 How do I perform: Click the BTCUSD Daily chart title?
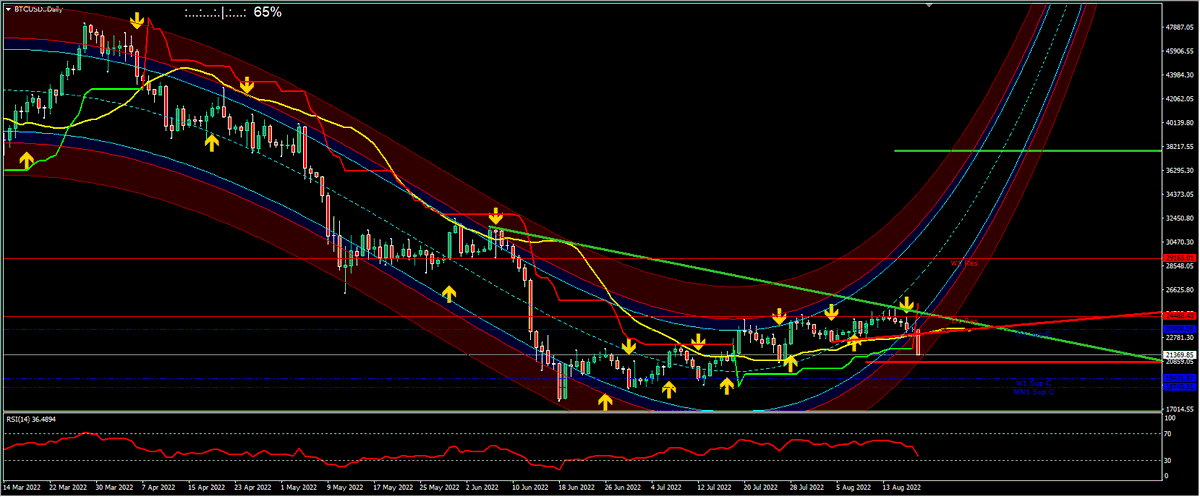pyautogui.click(x=40, y=7)
